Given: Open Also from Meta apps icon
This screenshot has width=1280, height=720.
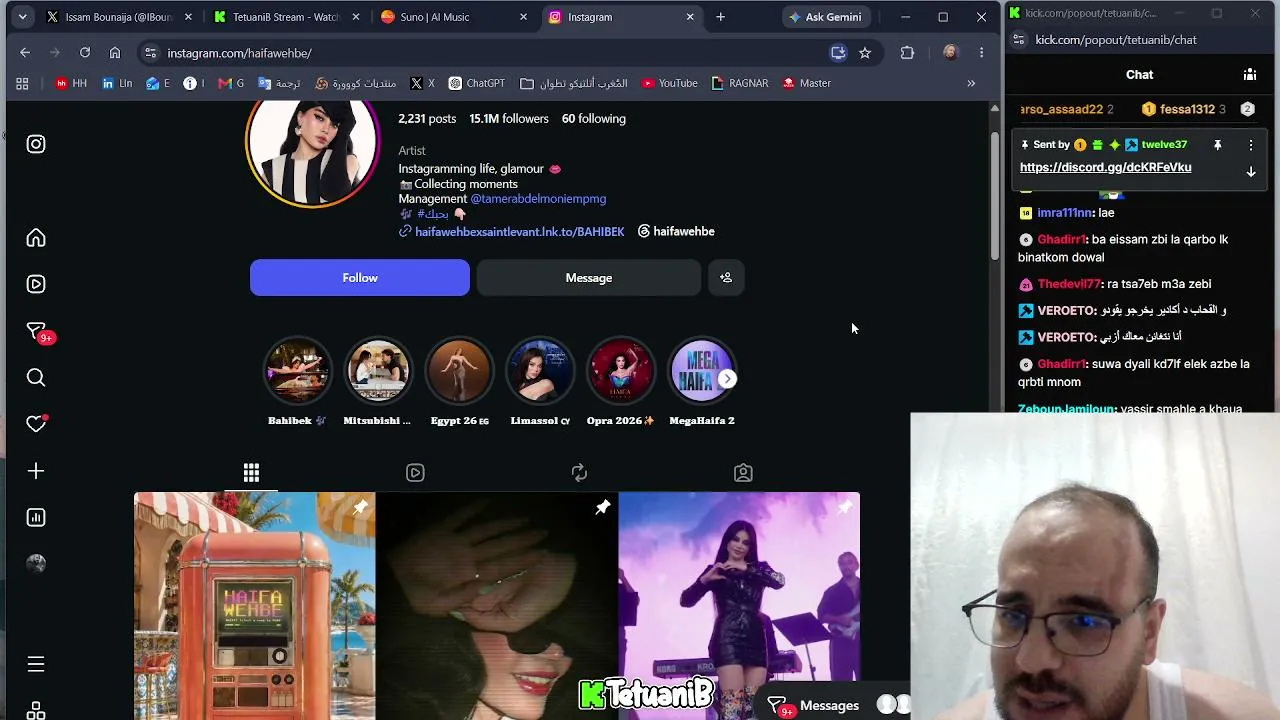Looking at the screenshot, I should pos(36,710).
